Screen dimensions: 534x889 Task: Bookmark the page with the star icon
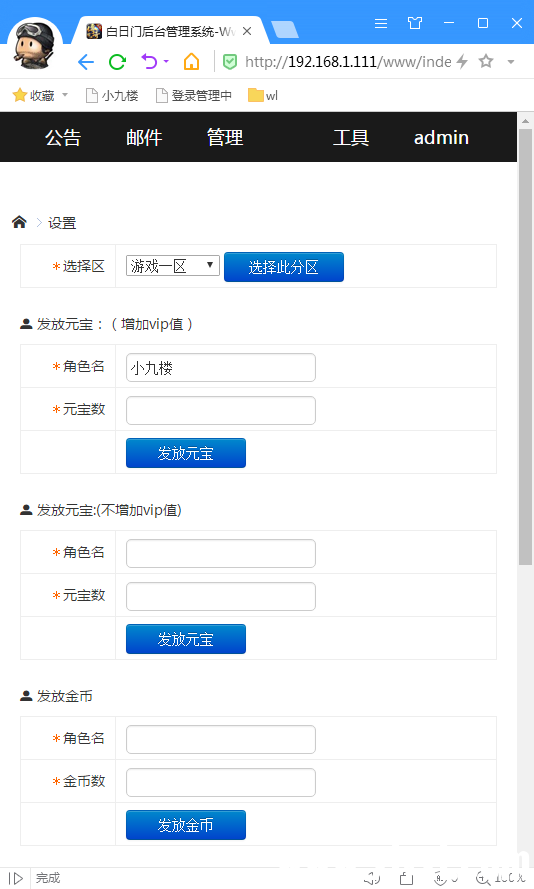click(x=486, y=61)
